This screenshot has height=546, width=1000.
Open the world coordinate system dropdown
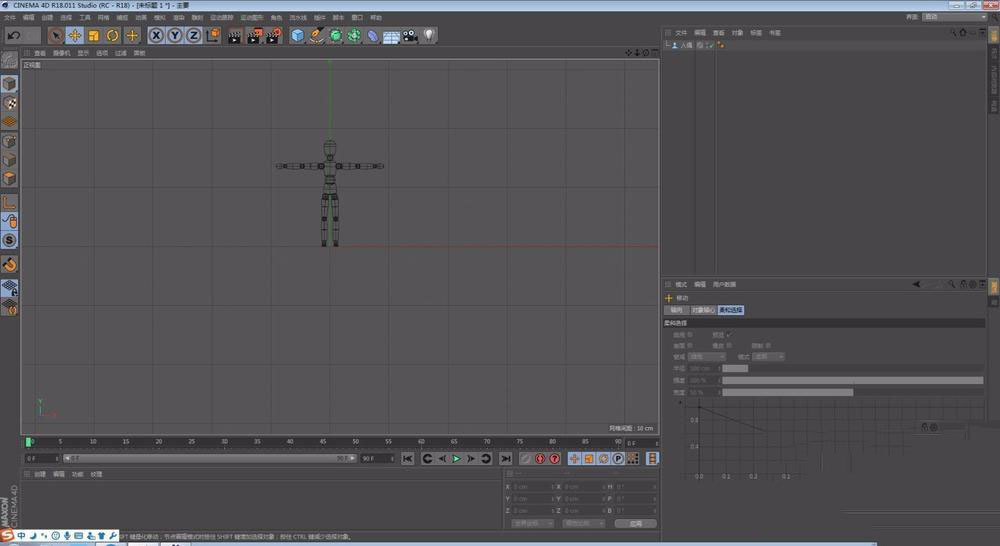point(533,523)
